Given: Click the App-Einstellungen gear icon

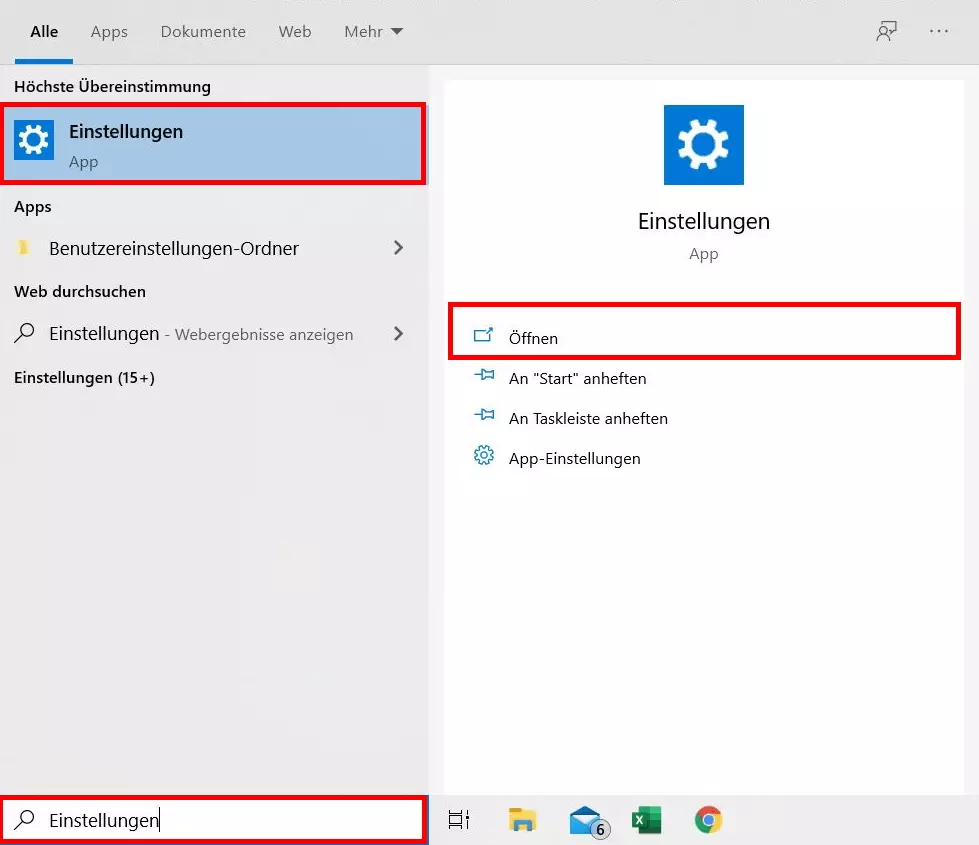Looking at the screenshot, I should tap(483, 455).
